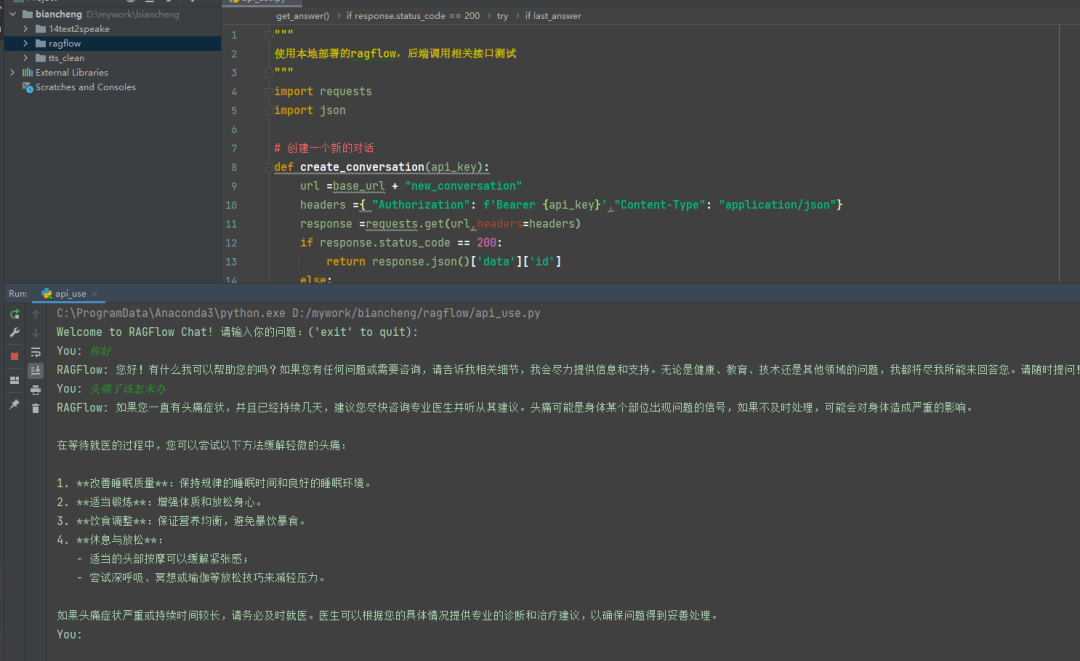This screenshot has width=1080, height=661.
Task: Place cursor on 'import requests' line
Action: pos(323,92)
